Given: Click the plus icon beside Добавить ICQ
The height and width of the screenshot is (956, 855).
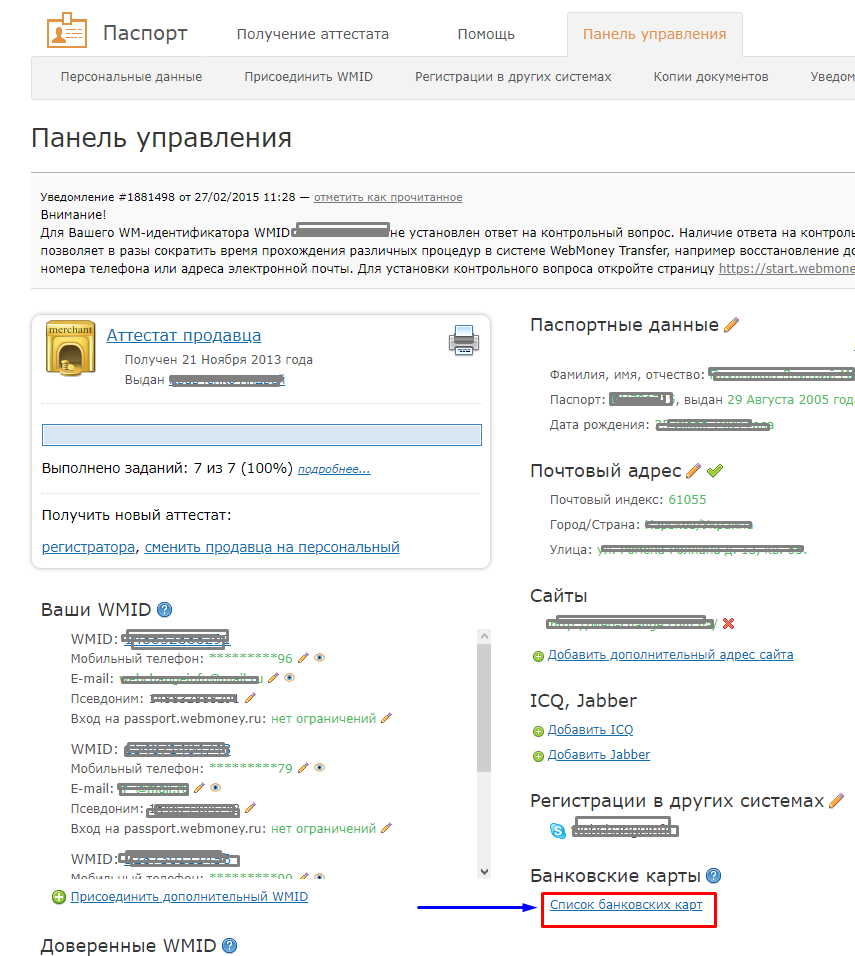Looking at the screenshot, I should tap(538, 731).
